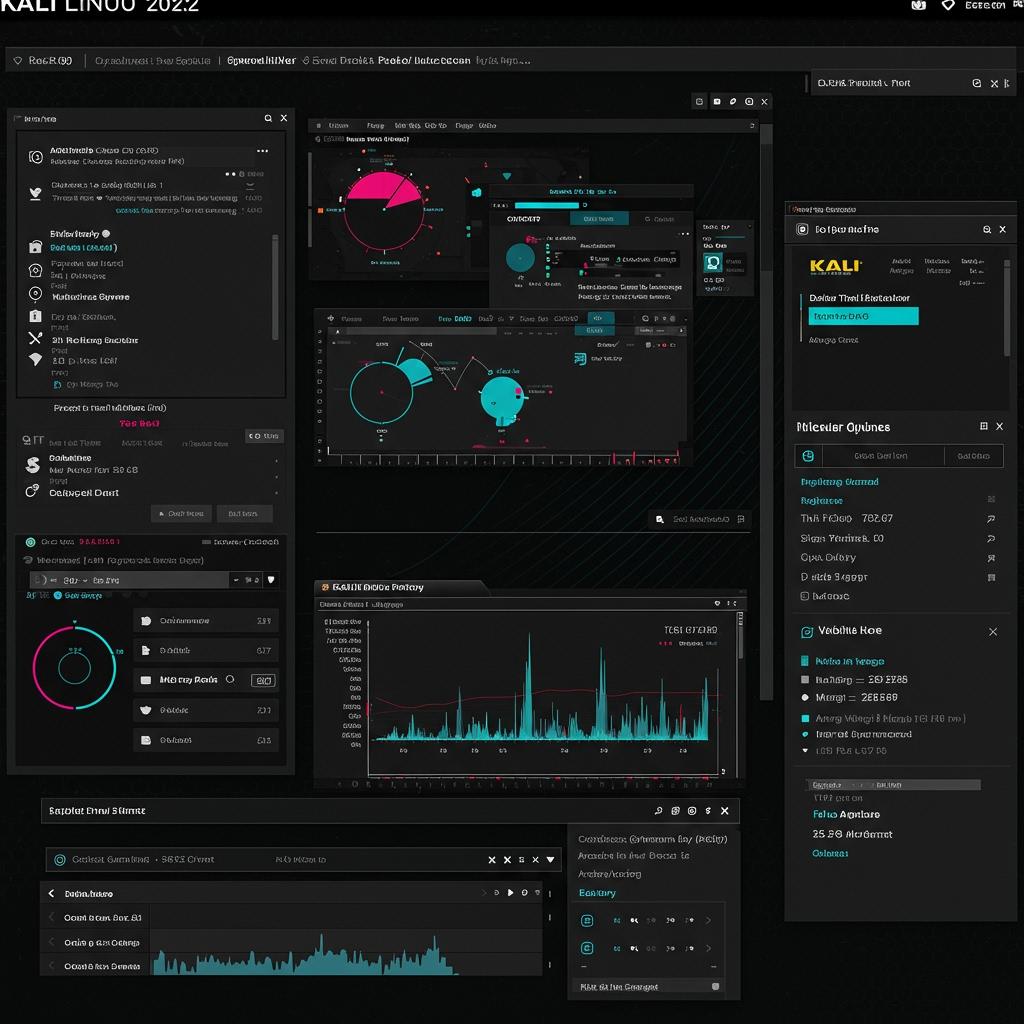Click the magnifier icon in the right KALI panel header
Screen dimensions: 1024x1024
987,229
